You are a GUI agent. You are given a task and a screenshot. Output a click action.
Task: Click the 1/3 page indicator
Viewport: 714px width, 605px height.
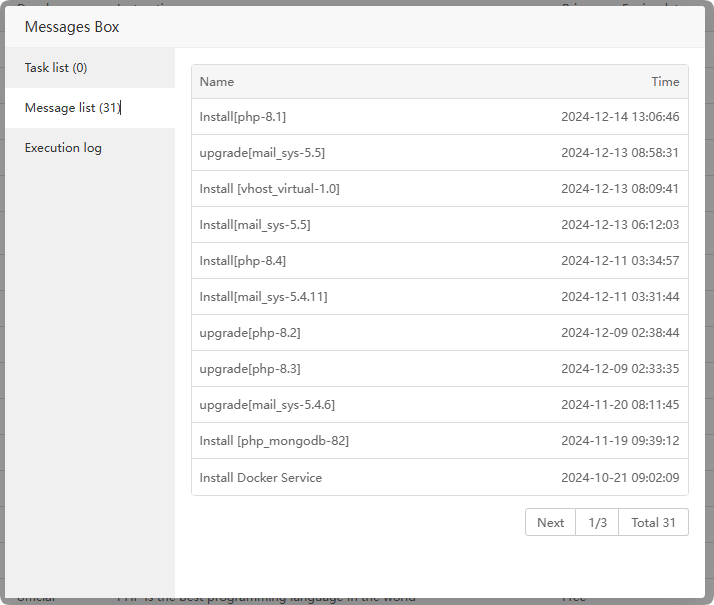[x=597, y=522]
